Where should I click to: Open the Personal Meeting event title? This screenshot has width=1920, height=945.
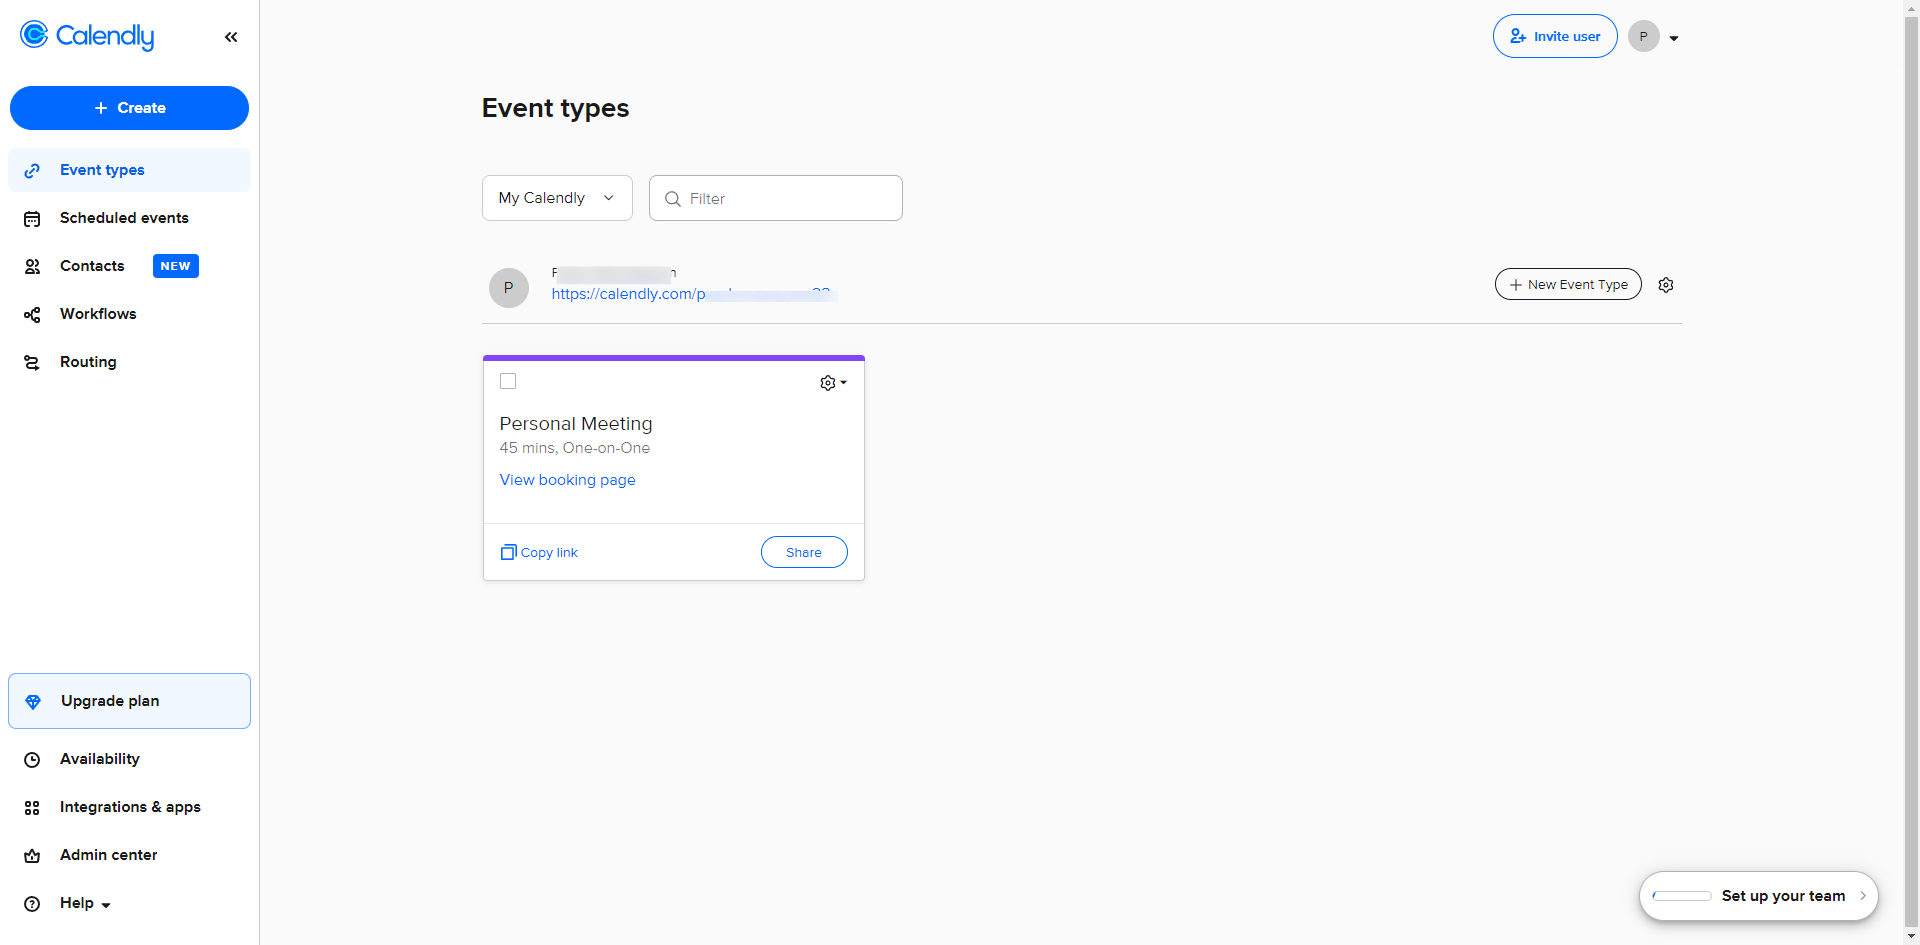click(576, 424)
